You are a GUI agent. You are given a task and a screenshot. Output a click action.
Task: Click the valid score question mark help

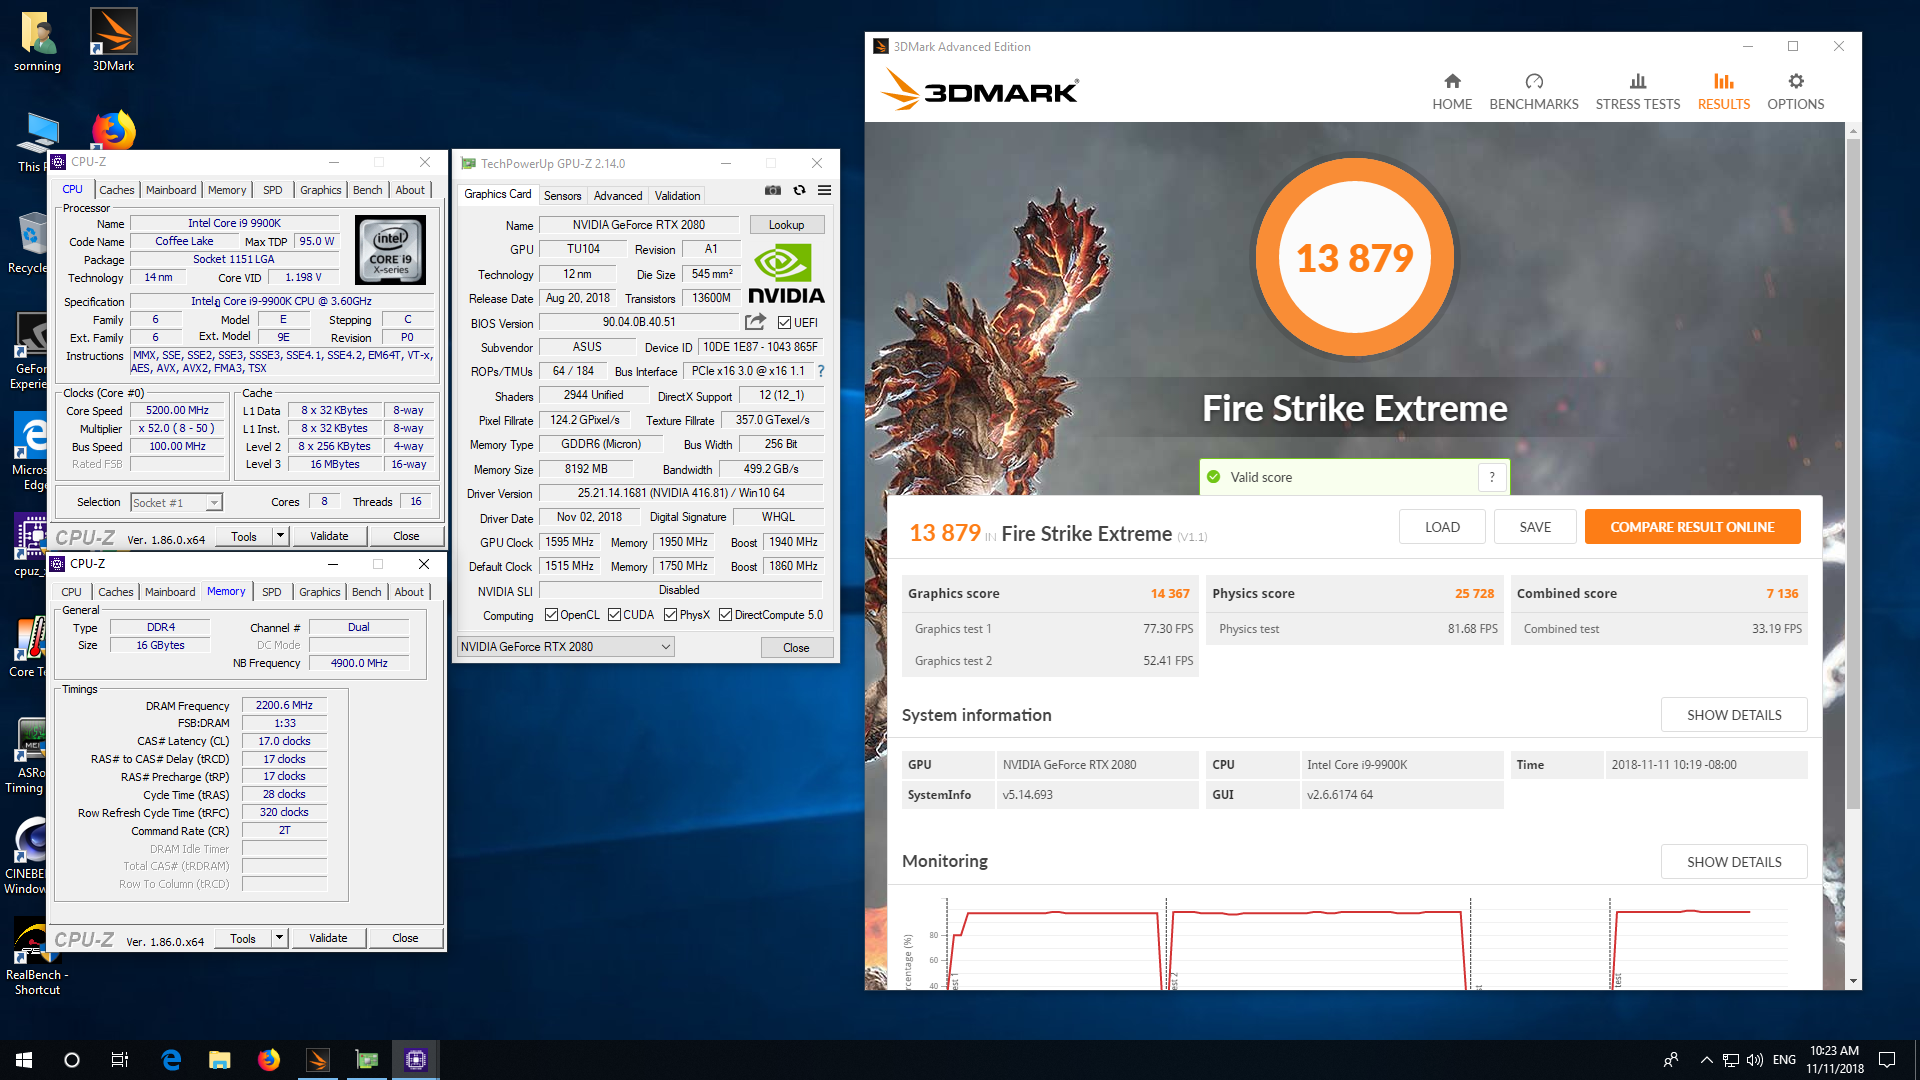(1492, 477)
